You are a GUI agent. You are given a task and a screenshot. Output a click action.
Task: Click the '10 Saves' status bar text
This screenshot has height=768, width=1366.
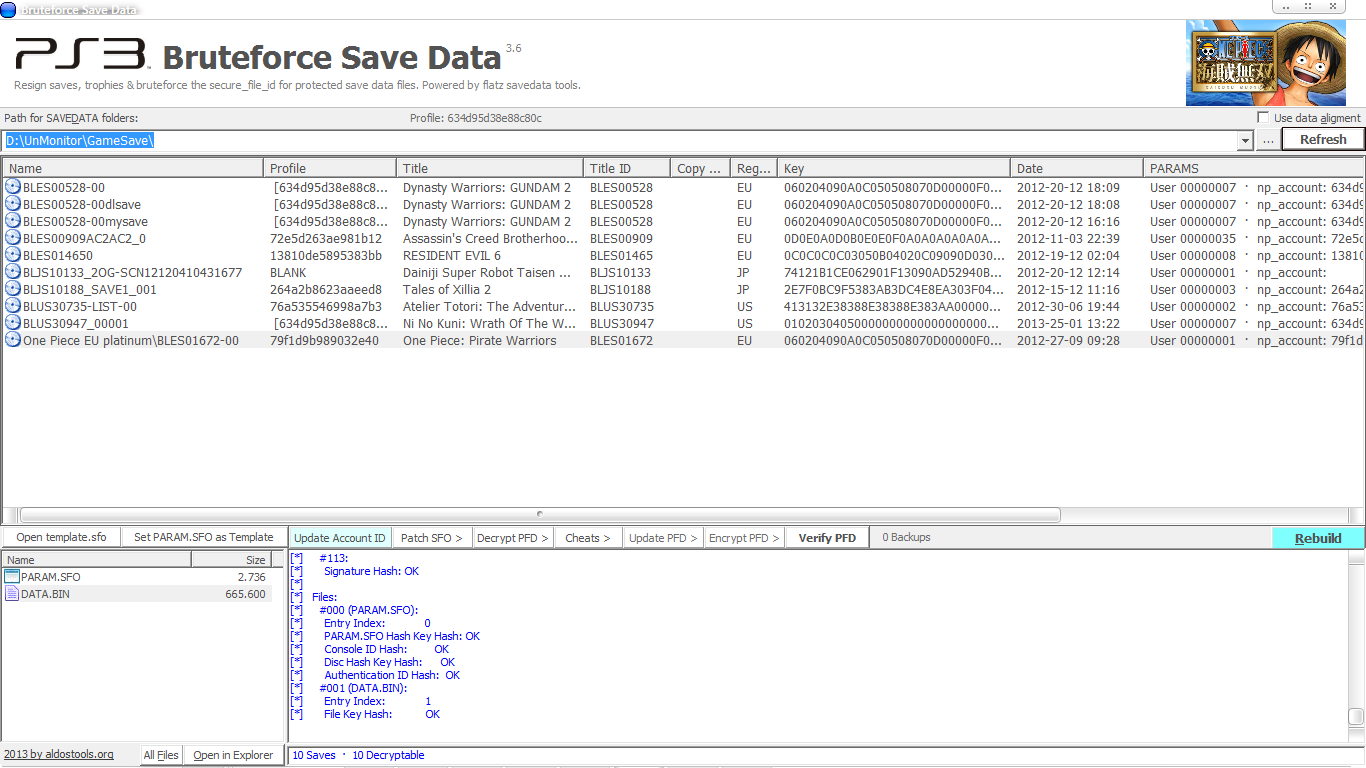pos(314,756)
